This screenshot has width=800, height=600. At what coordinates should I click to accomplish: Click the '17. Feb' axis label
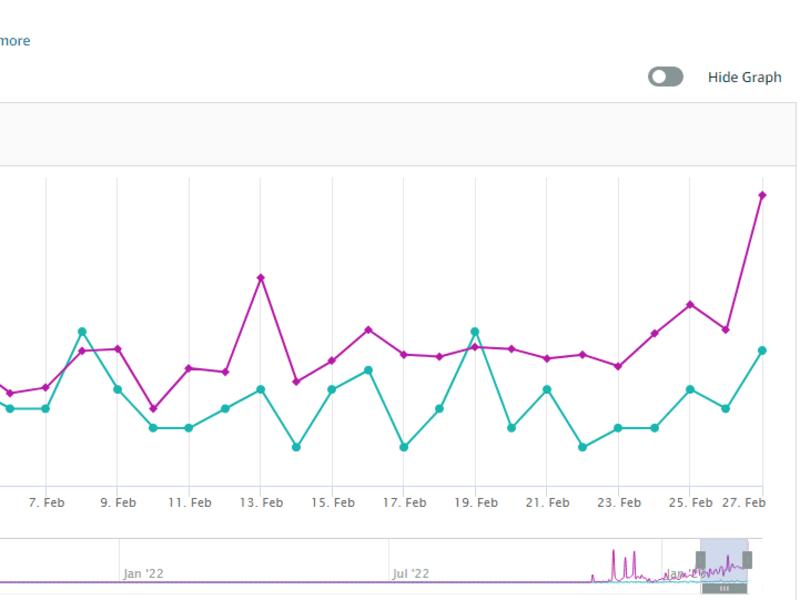tap(405, 503)
